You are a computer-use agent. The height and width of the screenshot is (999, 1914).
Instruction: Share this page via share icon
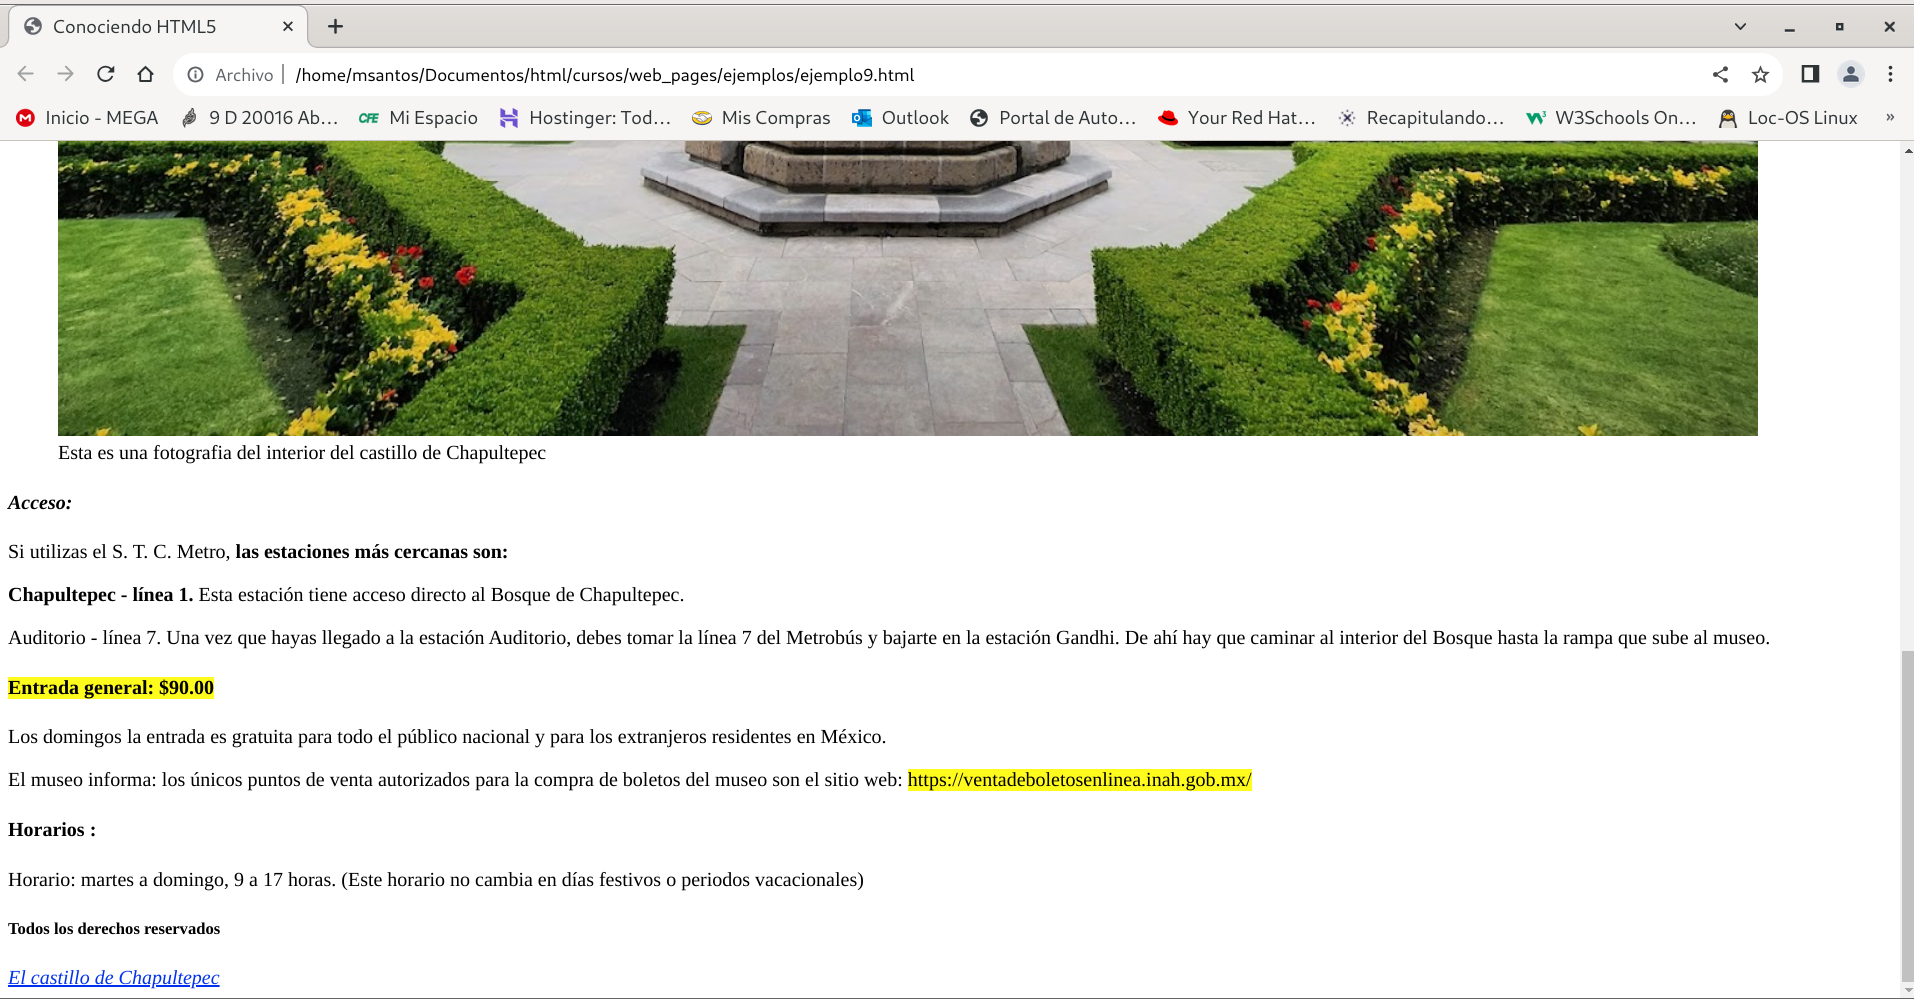pyautogui.click(x=1720, y=74)
